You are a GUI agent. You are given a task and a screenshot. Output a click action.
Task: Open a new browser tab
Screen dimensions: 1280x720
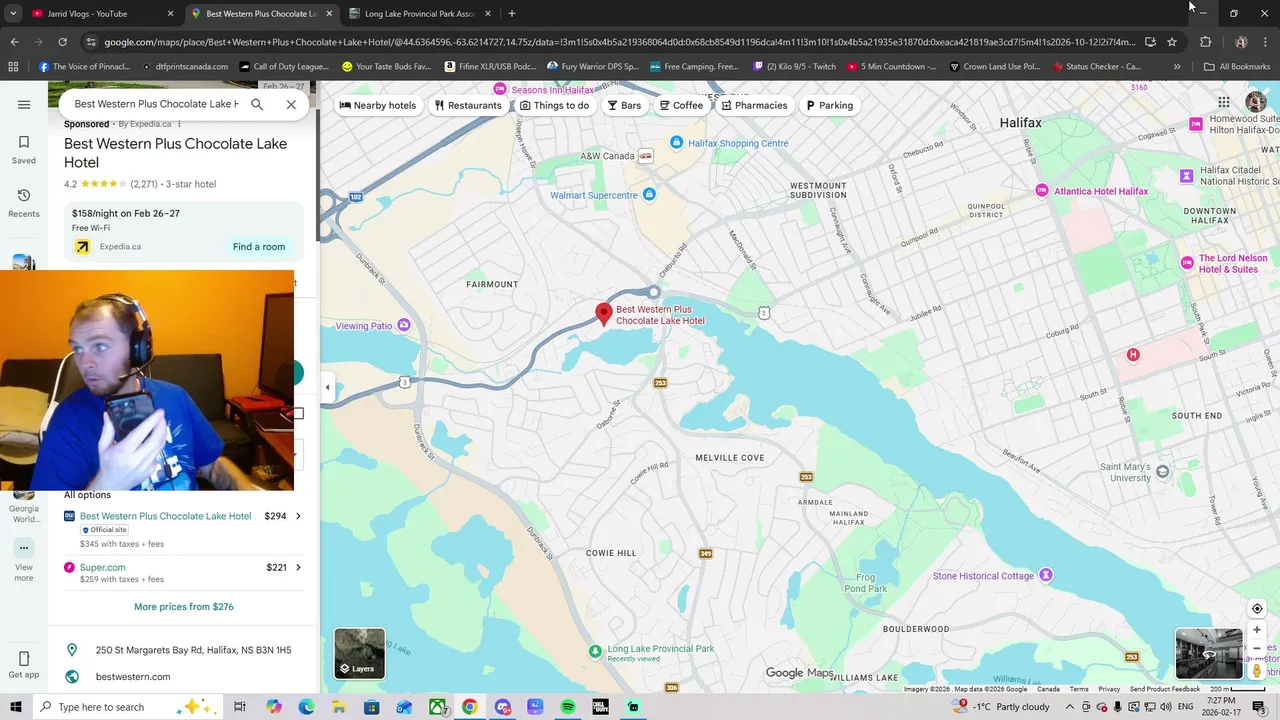pos(512,14)
